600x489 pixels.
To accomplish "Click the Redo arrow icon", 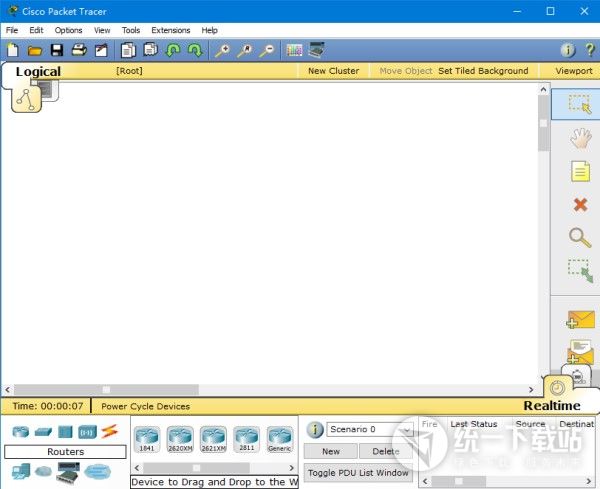I will coord(195,50).
